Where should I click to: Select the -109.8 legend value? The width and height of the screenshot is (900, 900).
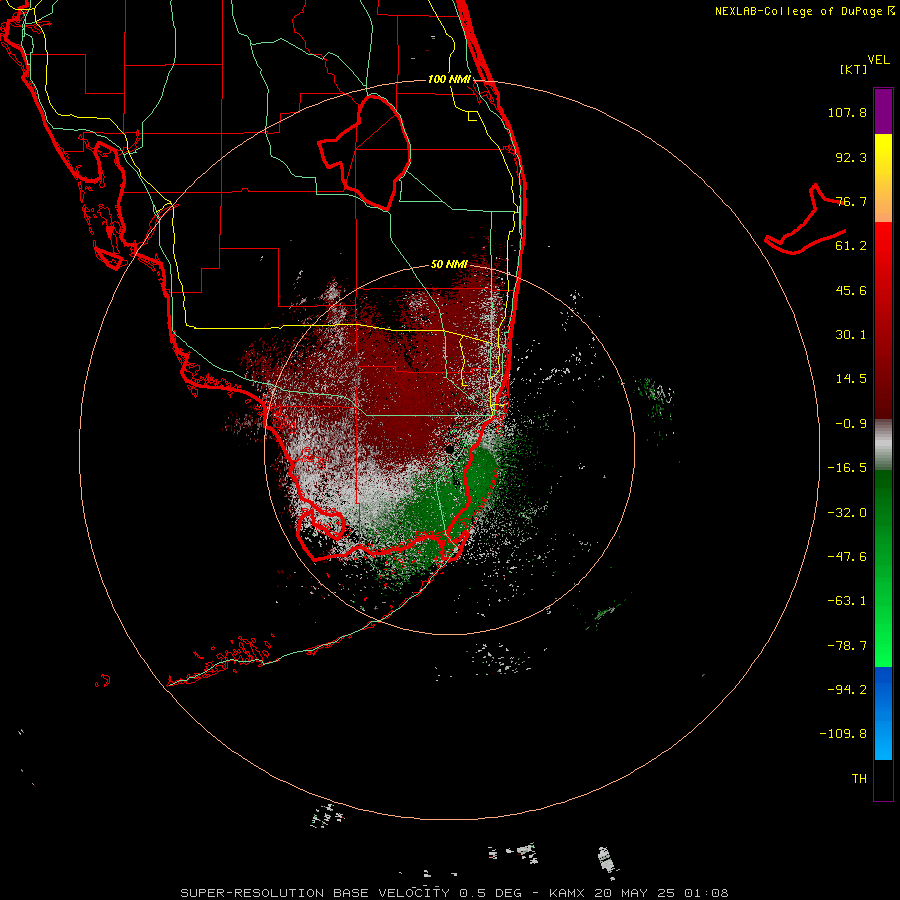coord(843,734)
